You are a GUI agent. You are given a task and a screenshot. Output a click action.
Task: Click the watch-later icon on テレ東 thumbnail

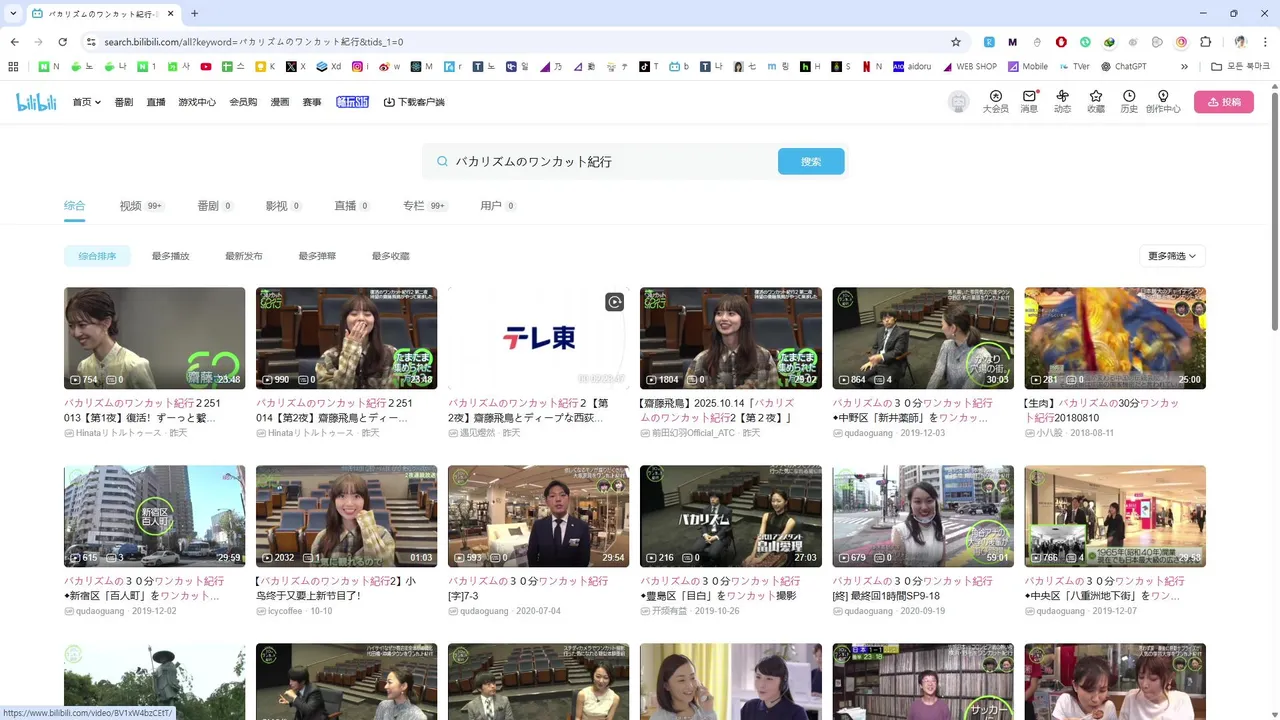[x=614, y=302]
